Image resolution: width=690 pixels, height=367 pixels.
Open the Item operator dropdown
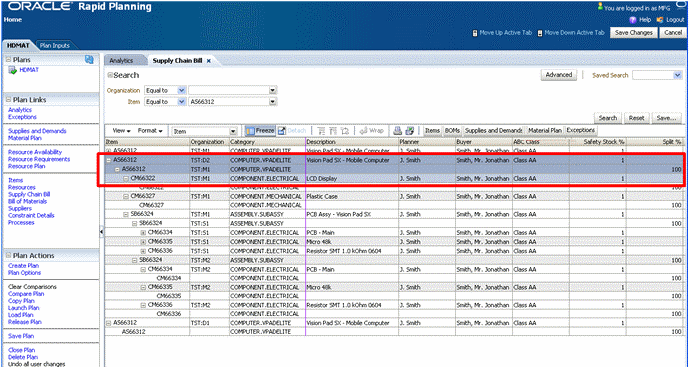coord(181,102)
